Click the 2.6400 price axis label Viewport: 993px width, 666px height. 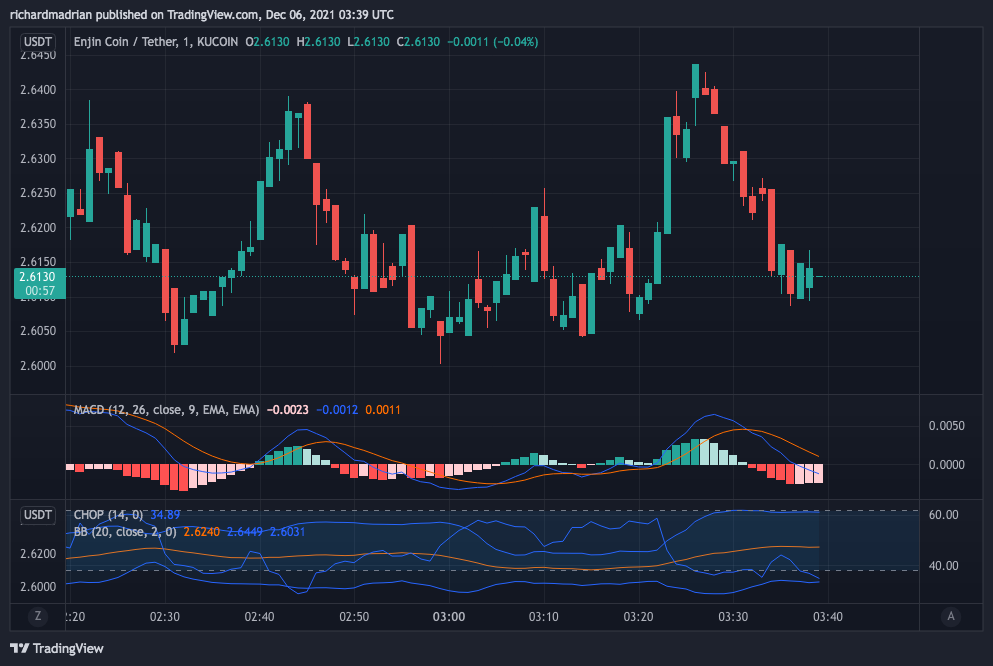(x=38, y=90)
